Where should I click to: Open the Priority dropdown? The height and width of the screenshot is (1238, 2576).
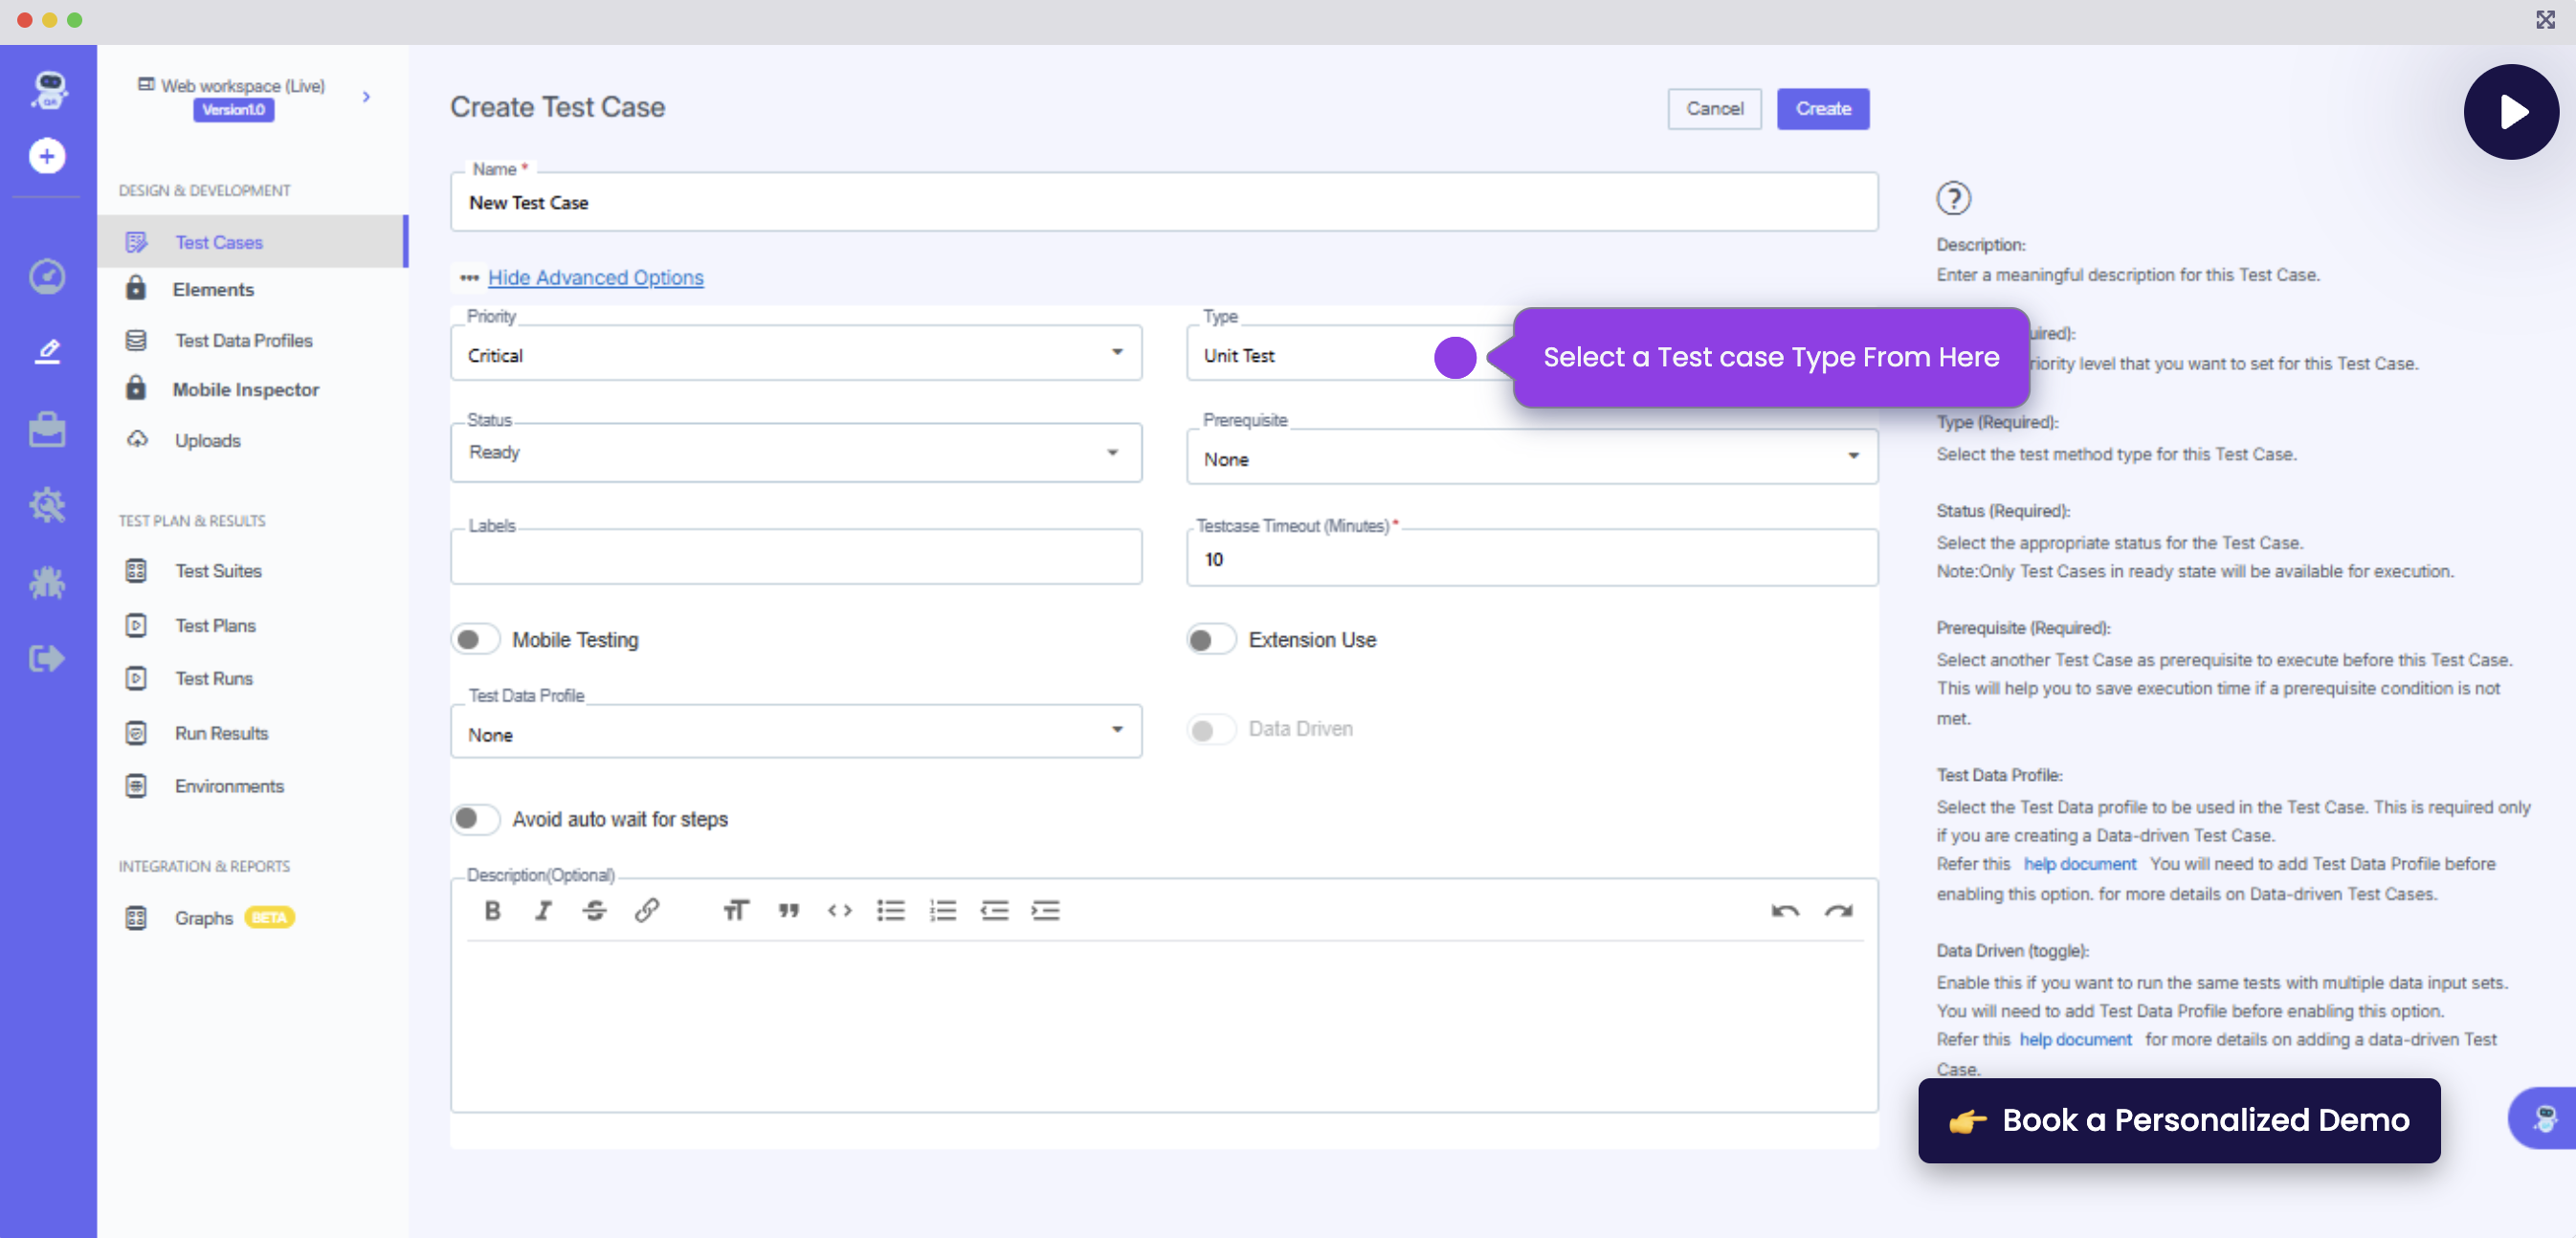pyautogui.click(x=795, y=354)
